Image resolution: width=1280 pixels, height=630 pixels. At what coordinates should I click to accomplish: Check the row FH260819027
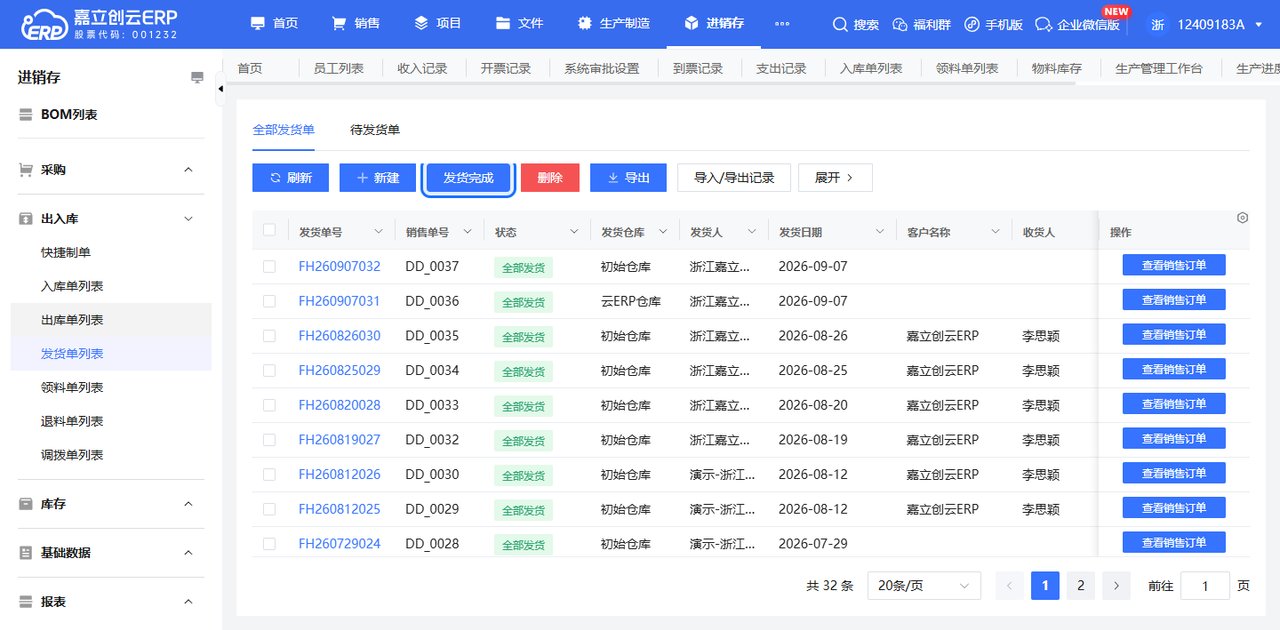pyautogui.click(x=269, y=440)
